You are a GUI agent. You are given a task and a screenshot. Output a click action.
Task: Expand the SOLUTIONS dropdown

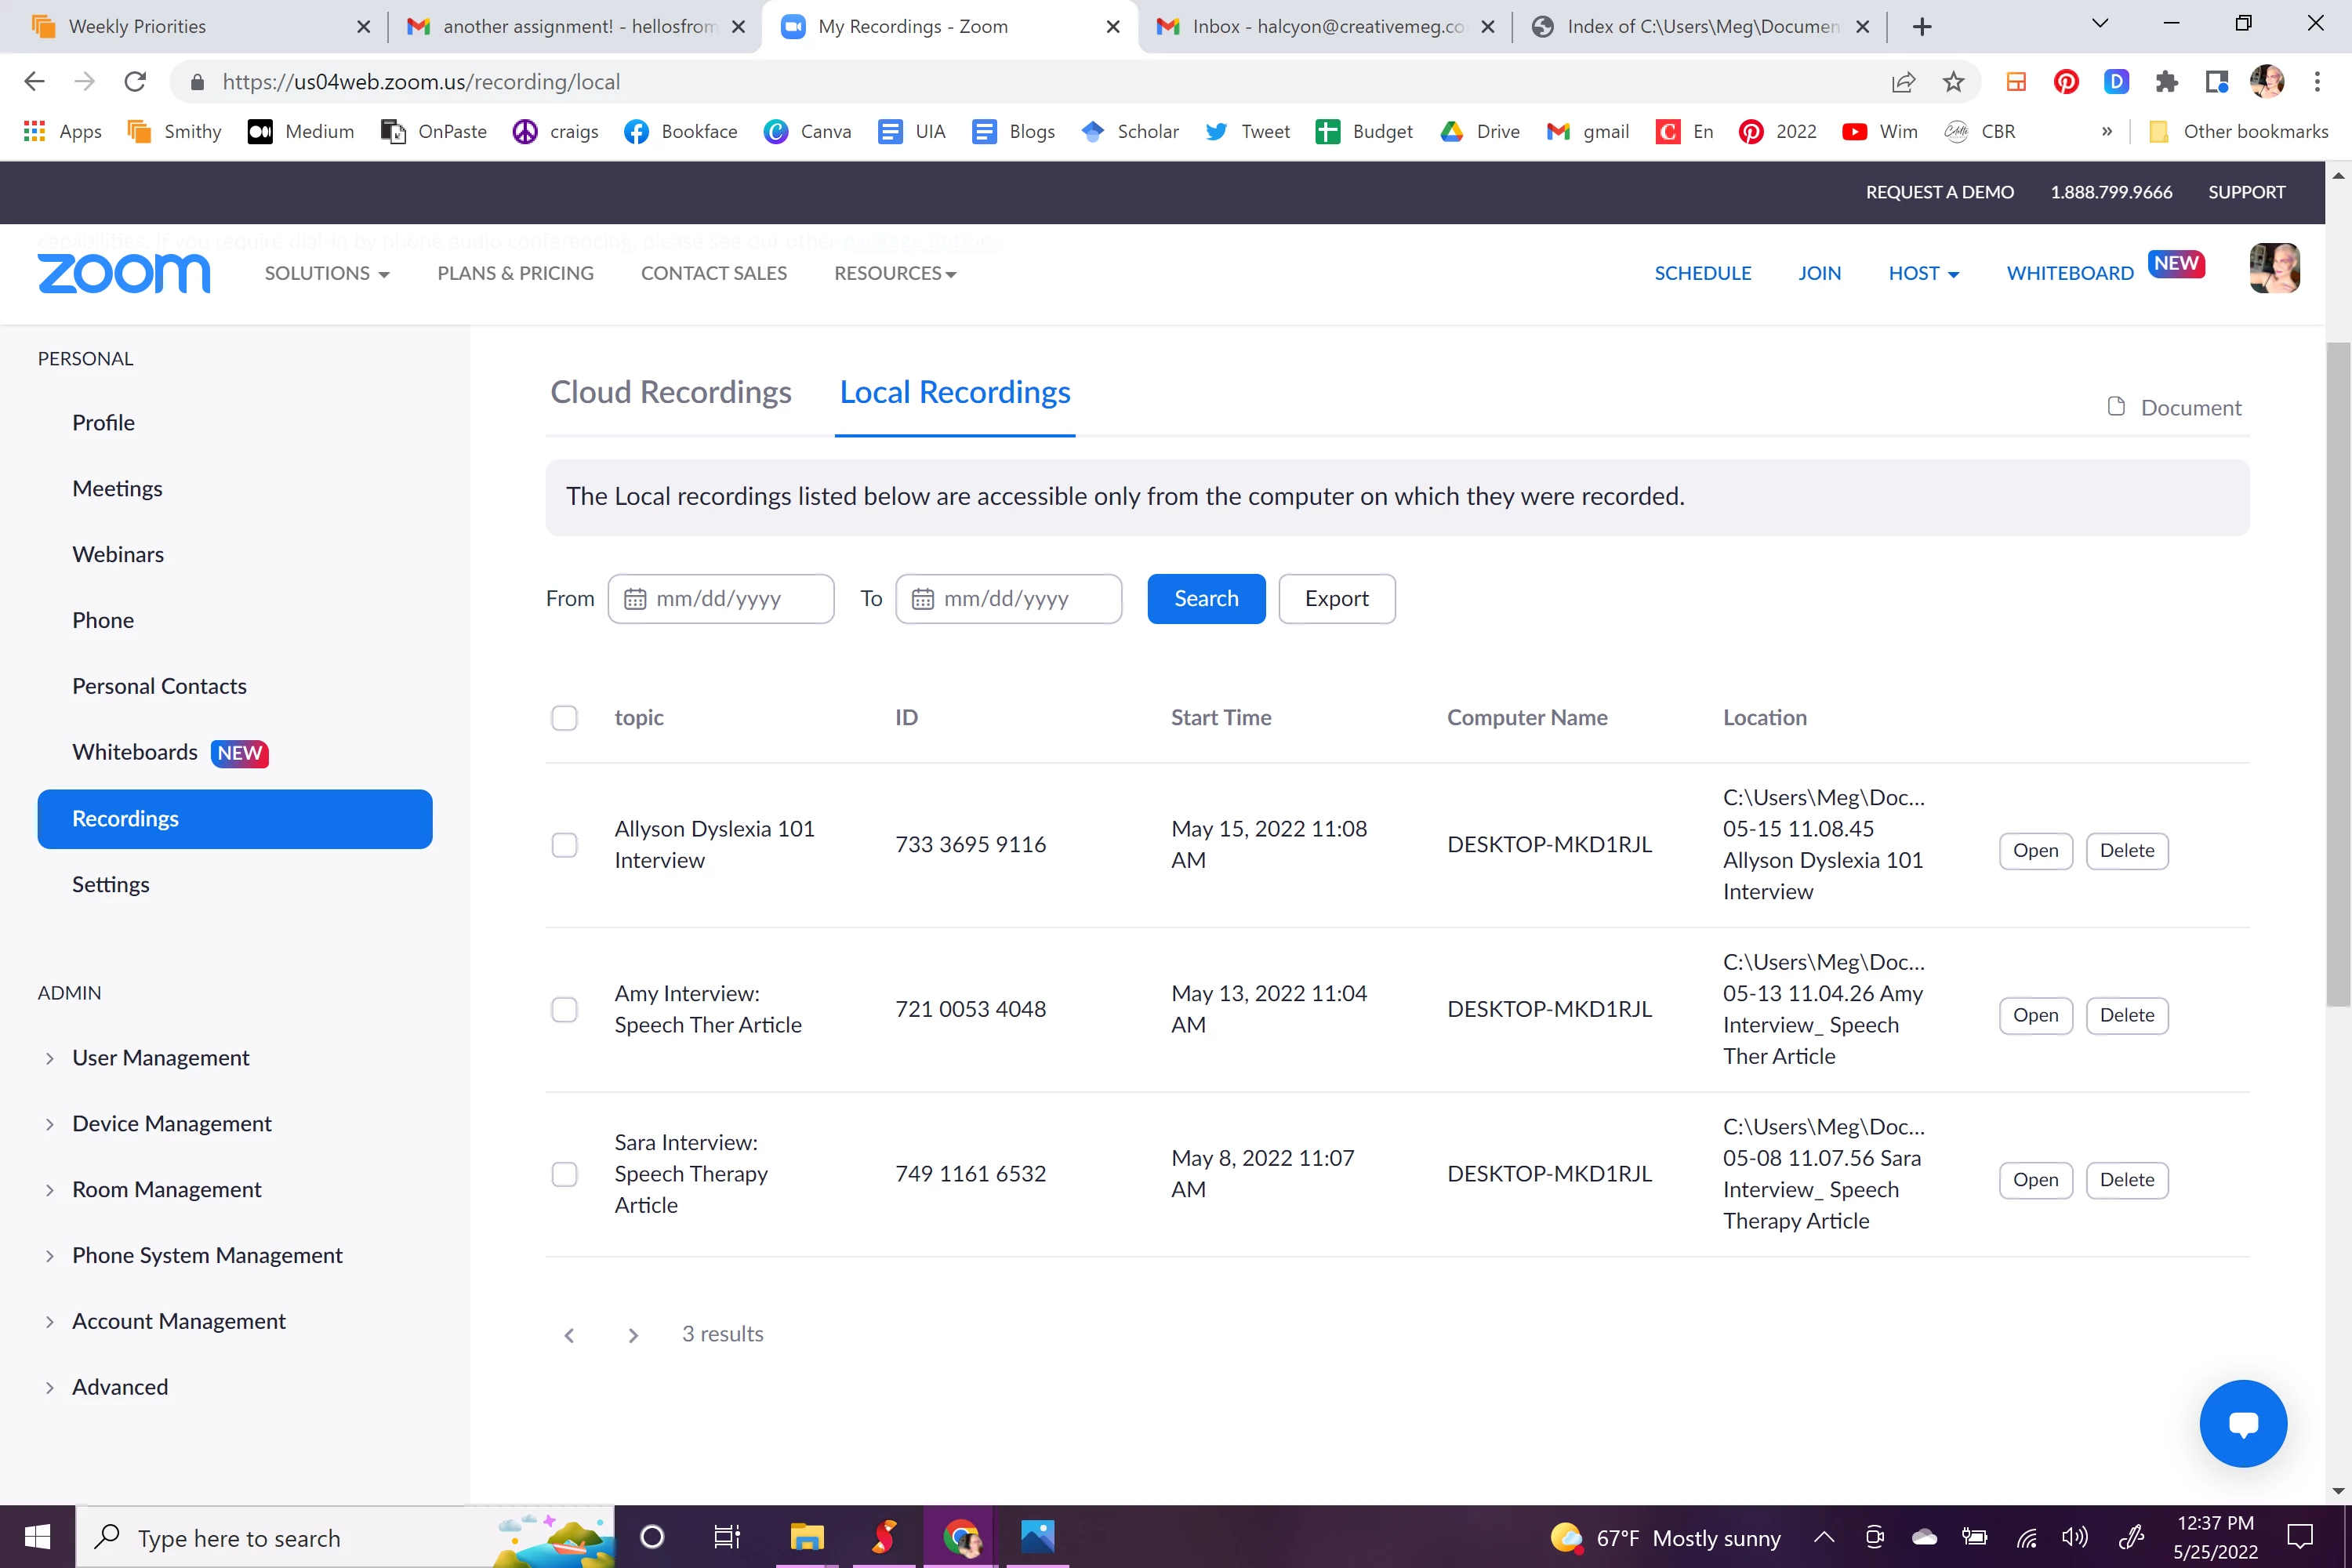(326, 273)
